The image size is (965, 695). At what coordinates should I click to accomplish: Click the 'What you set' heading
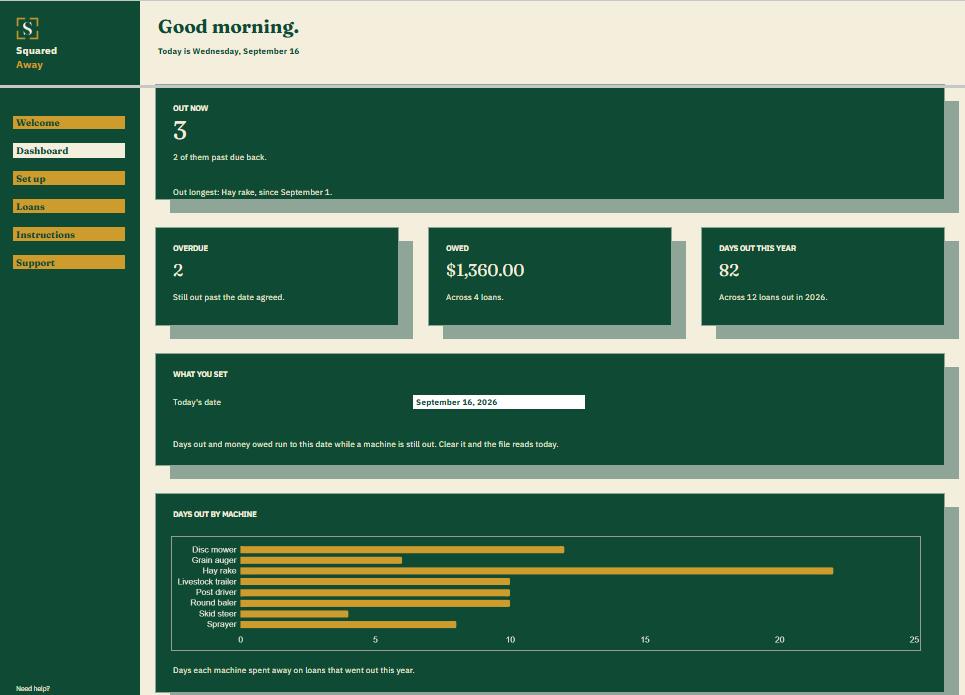[200, 374]
